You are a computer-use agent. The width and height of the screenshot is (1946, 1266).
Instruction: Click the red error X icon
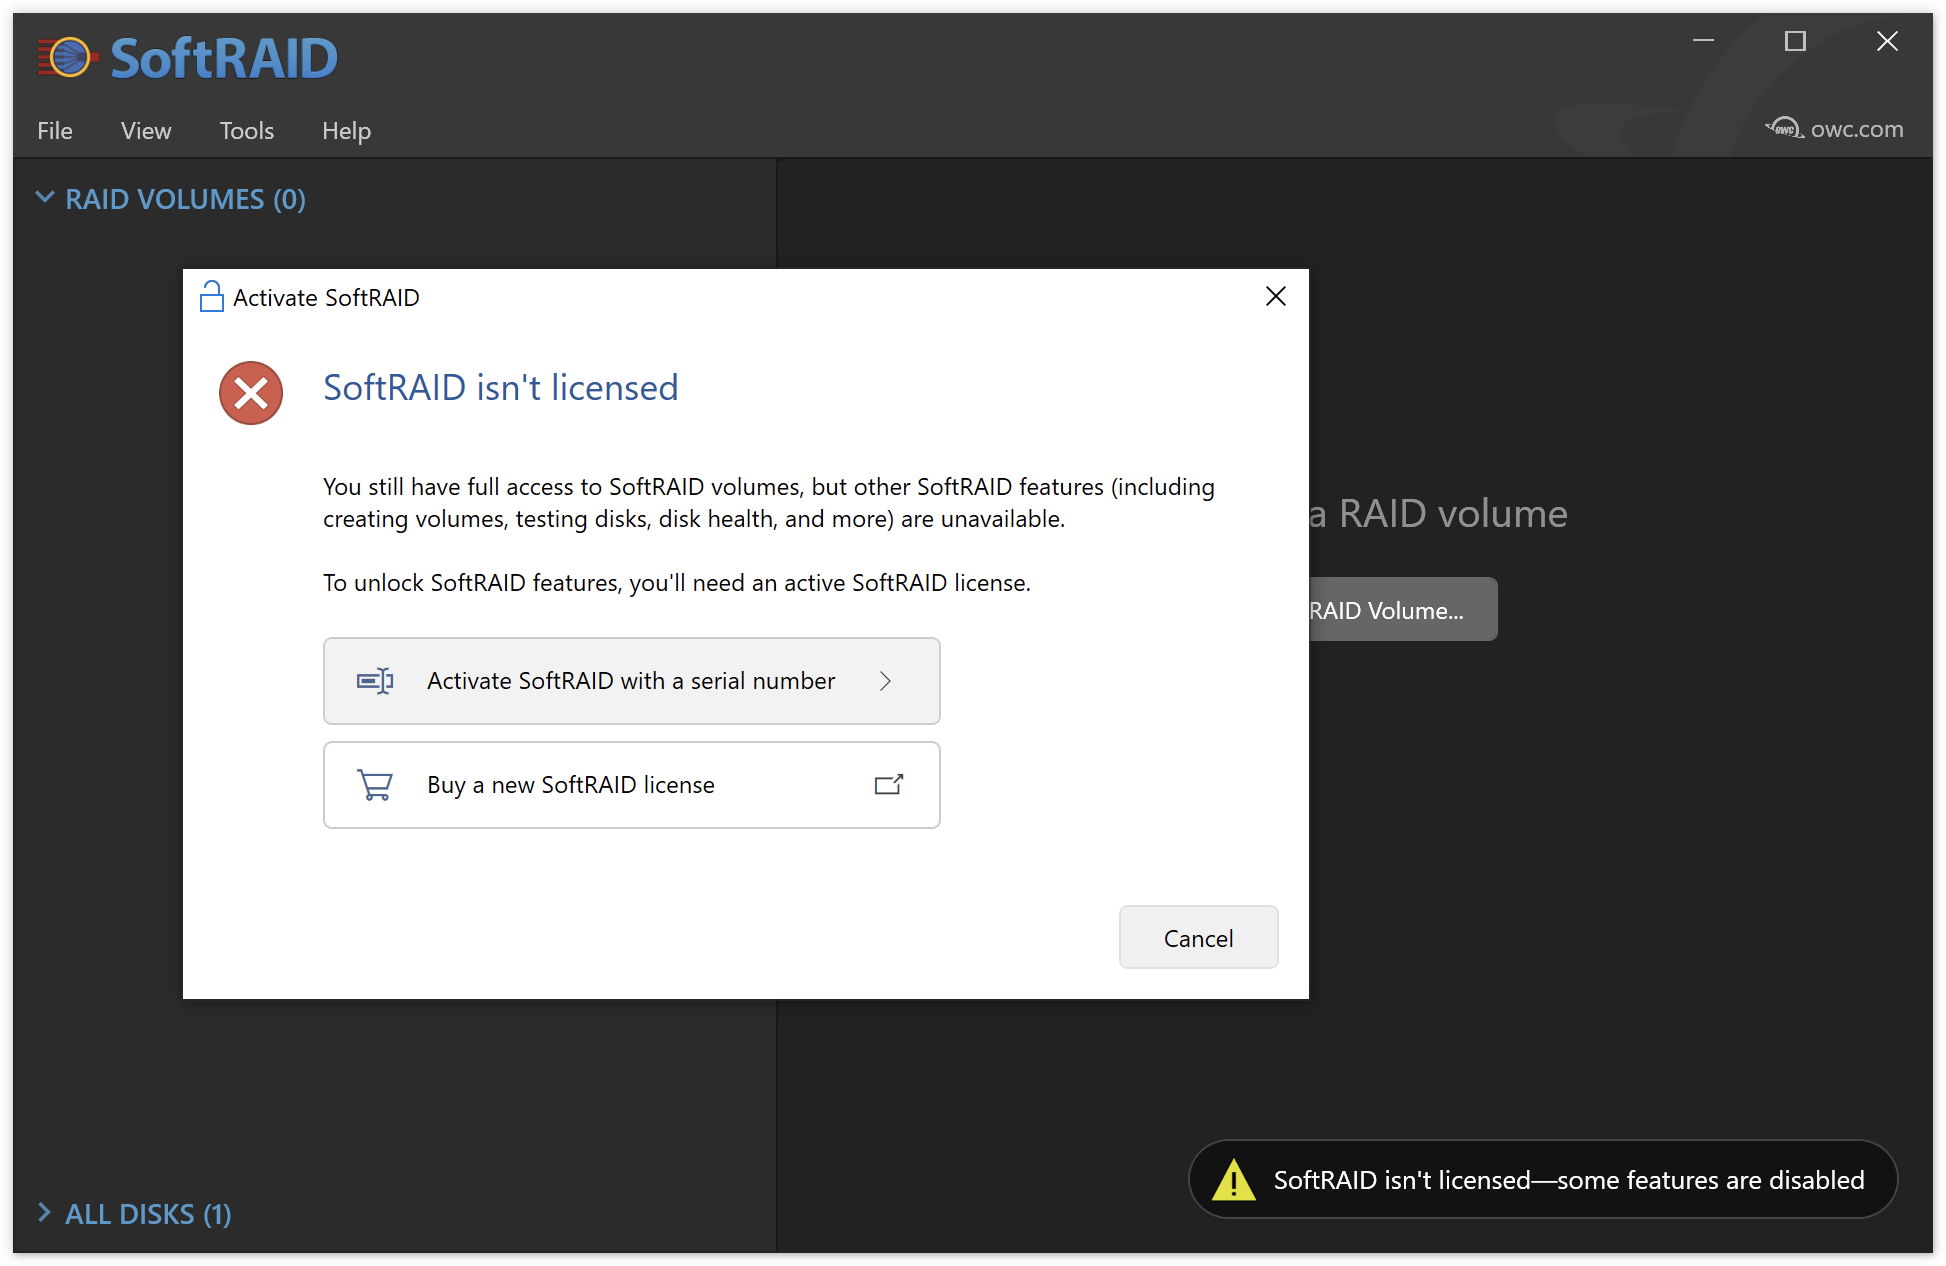coord(251,393)
